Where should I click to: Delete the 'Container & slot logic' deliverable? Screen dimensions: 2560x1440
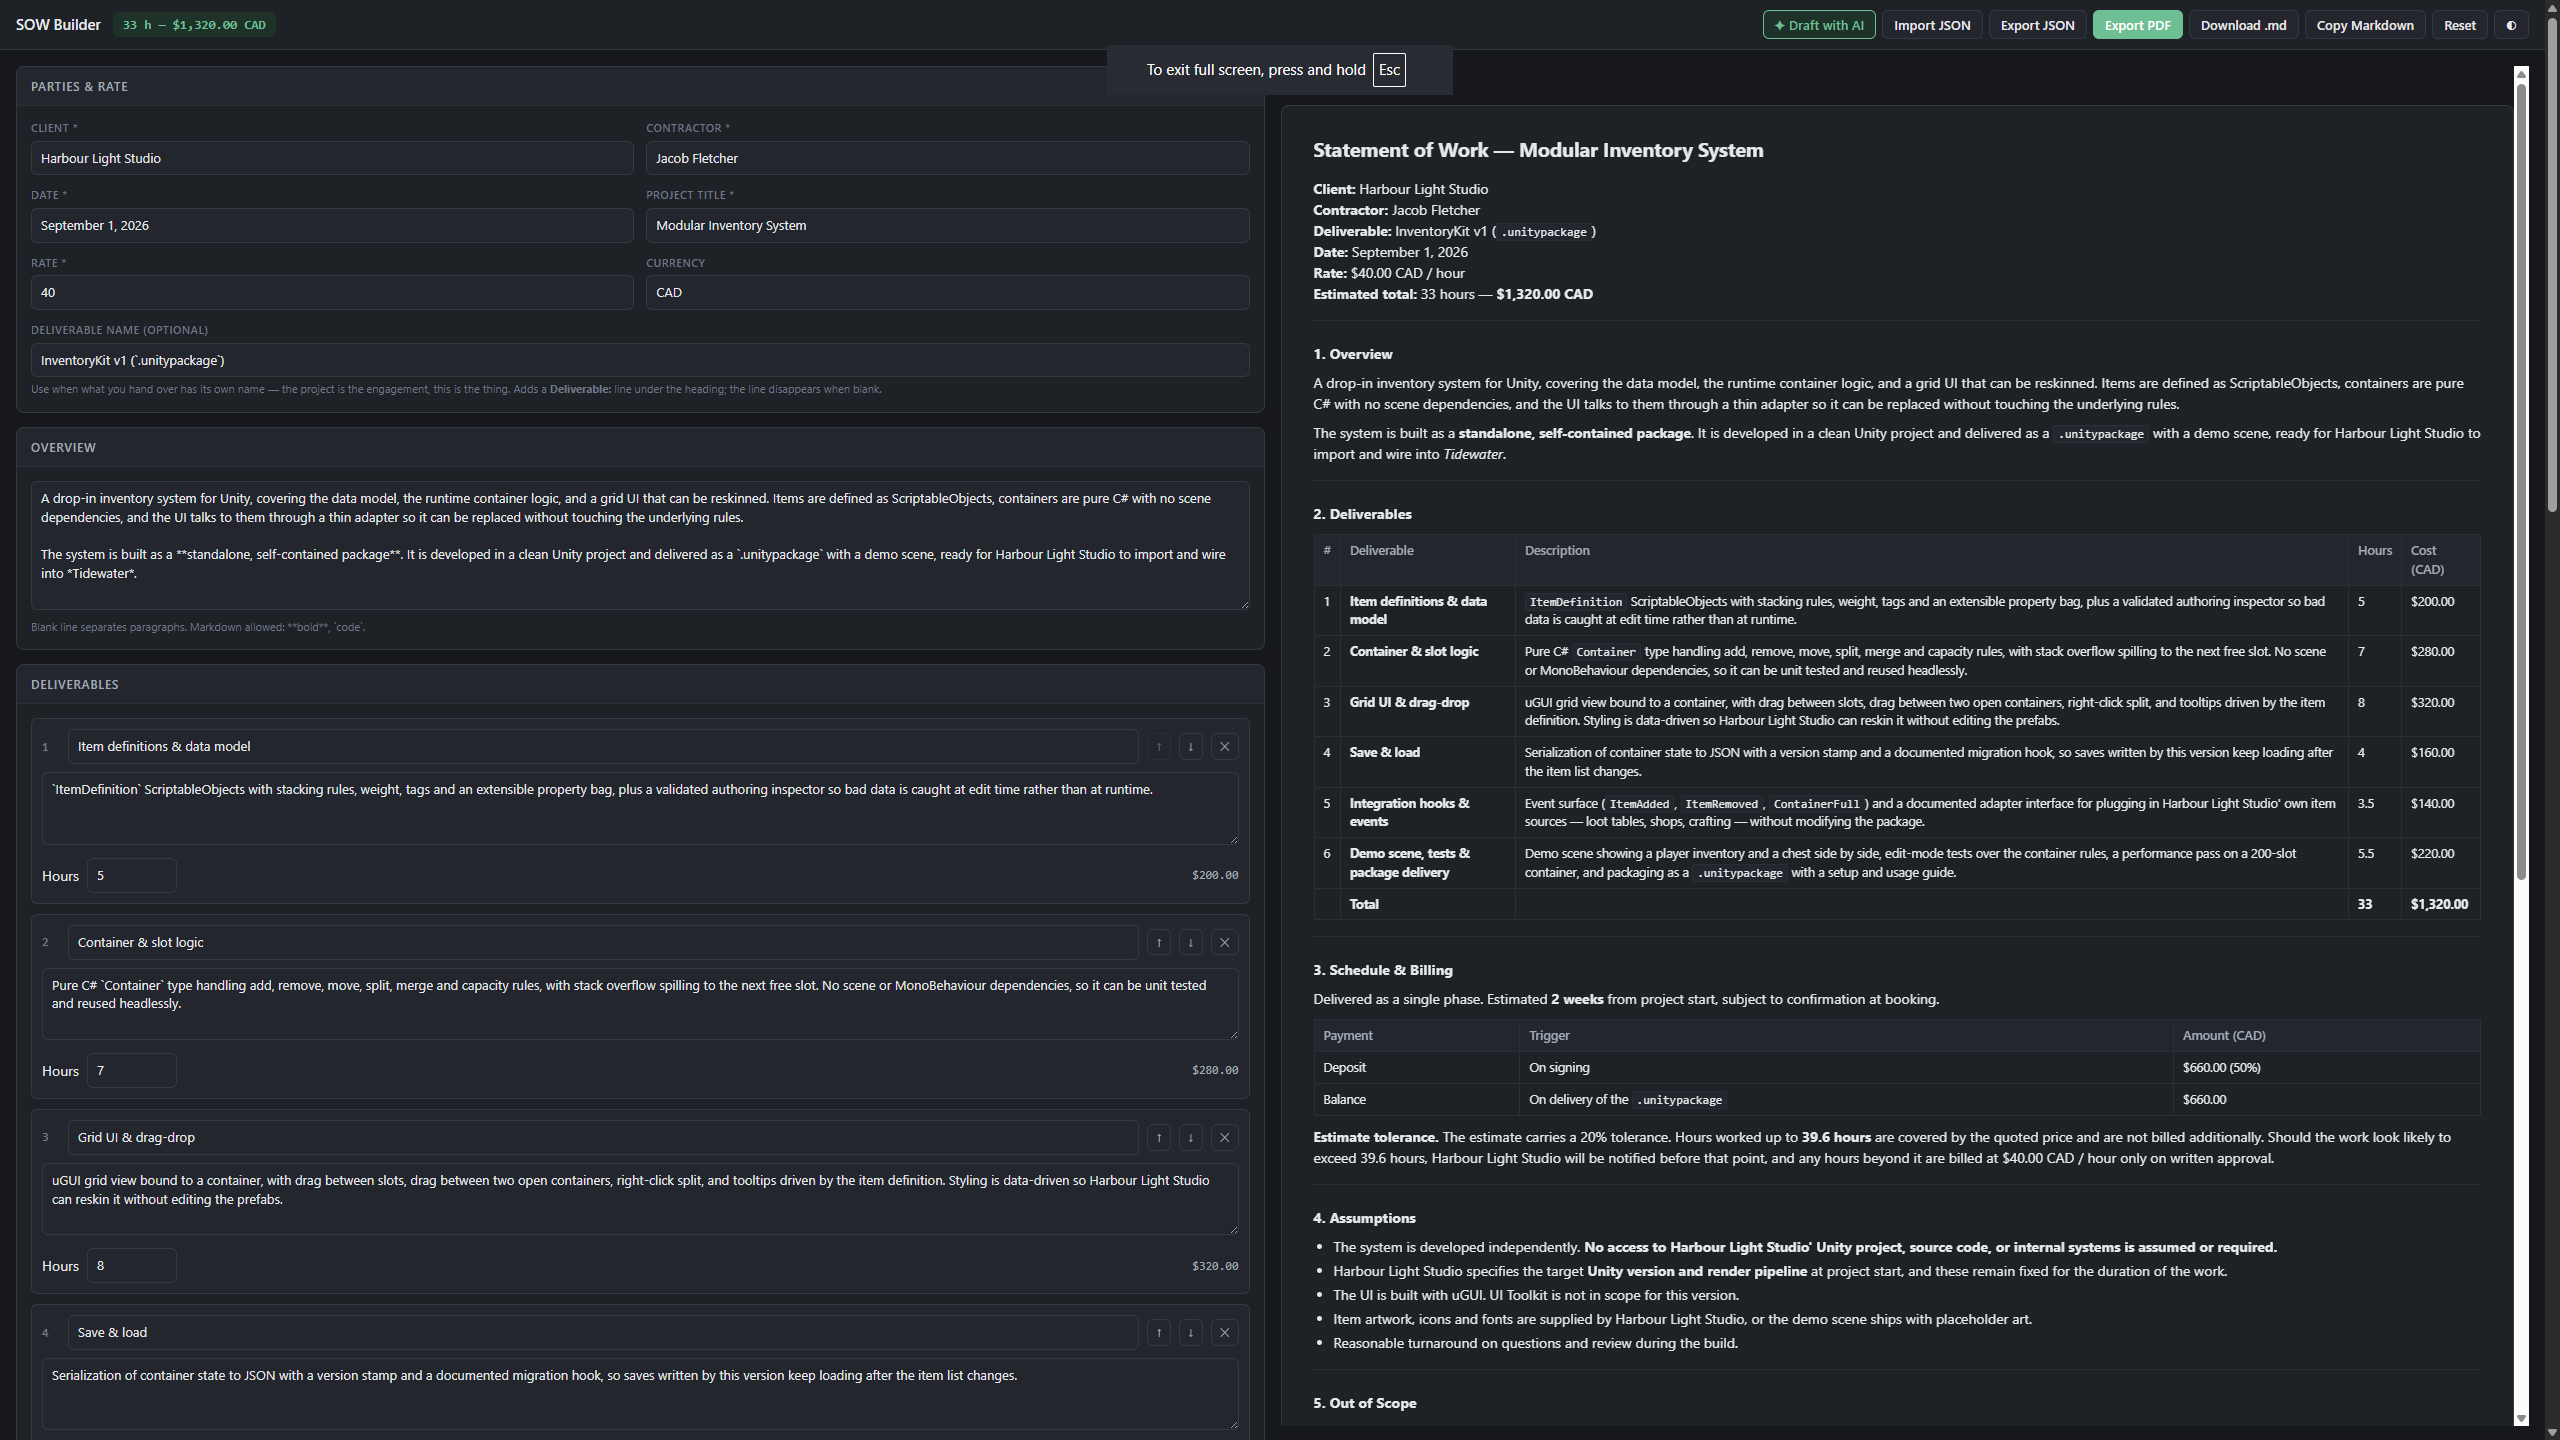1224,942
